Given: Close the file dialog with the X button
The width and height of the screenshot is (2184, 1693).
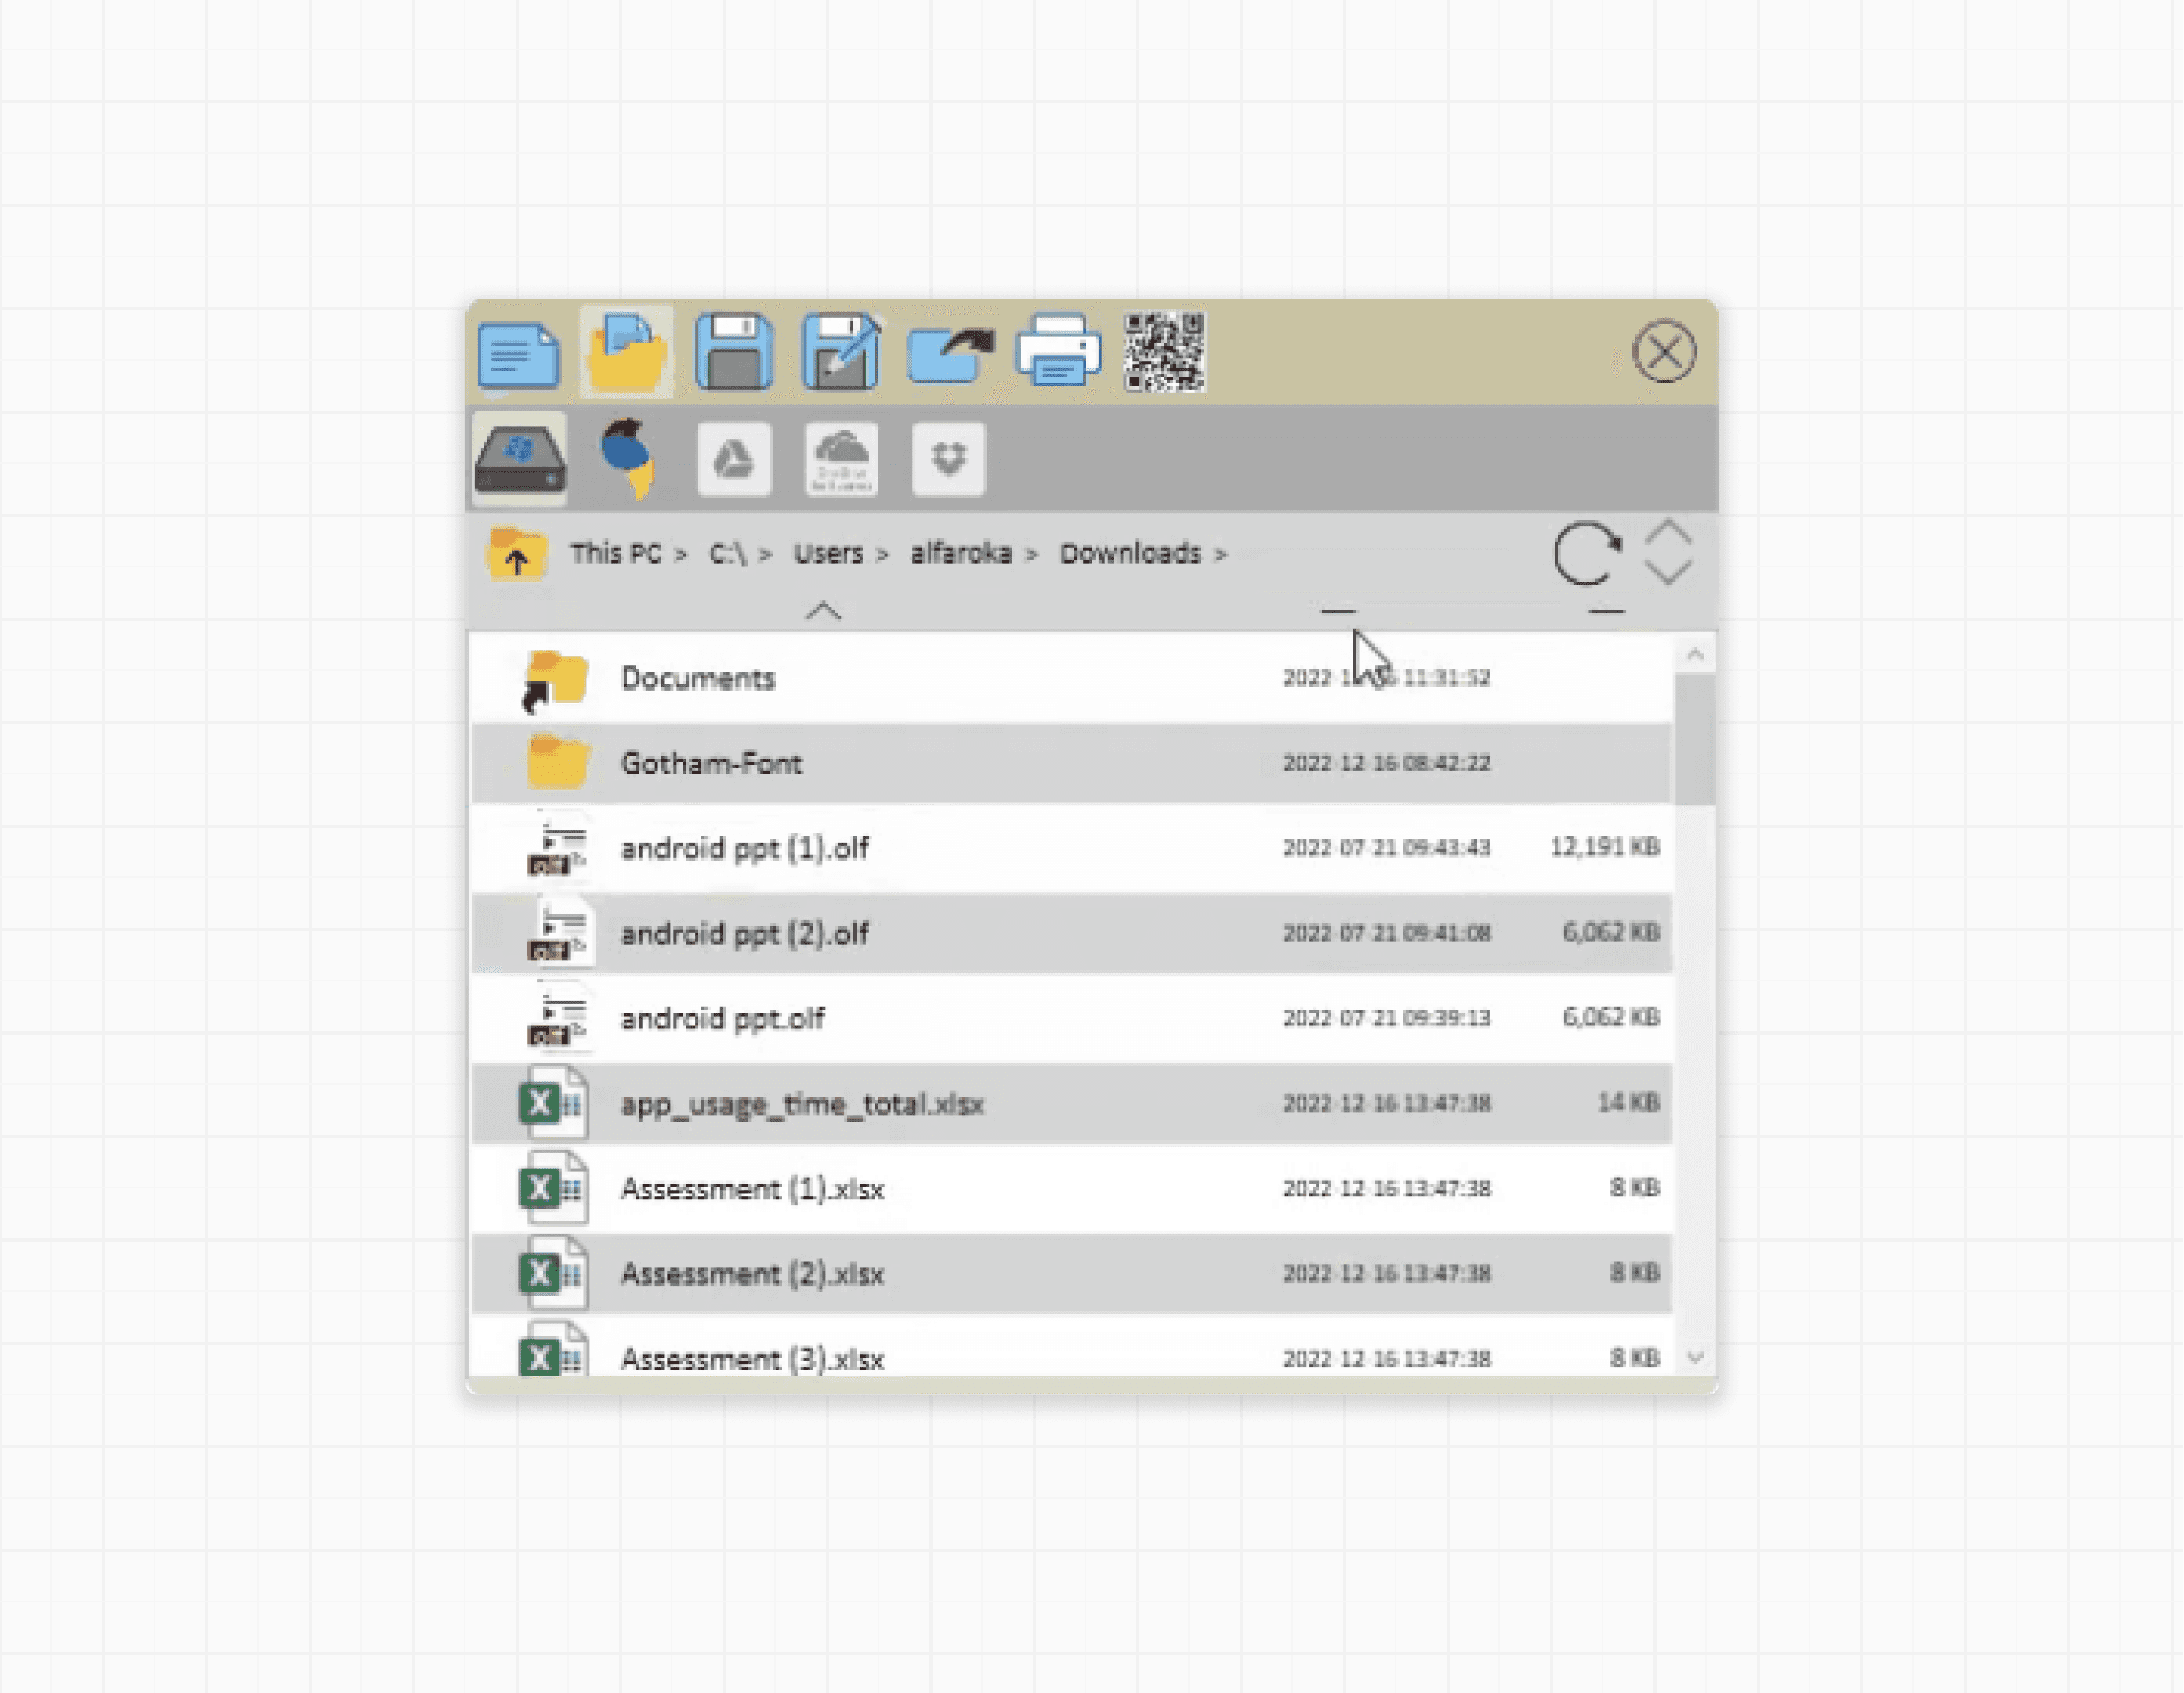Looking at the screenshot, I should 1664,352.
